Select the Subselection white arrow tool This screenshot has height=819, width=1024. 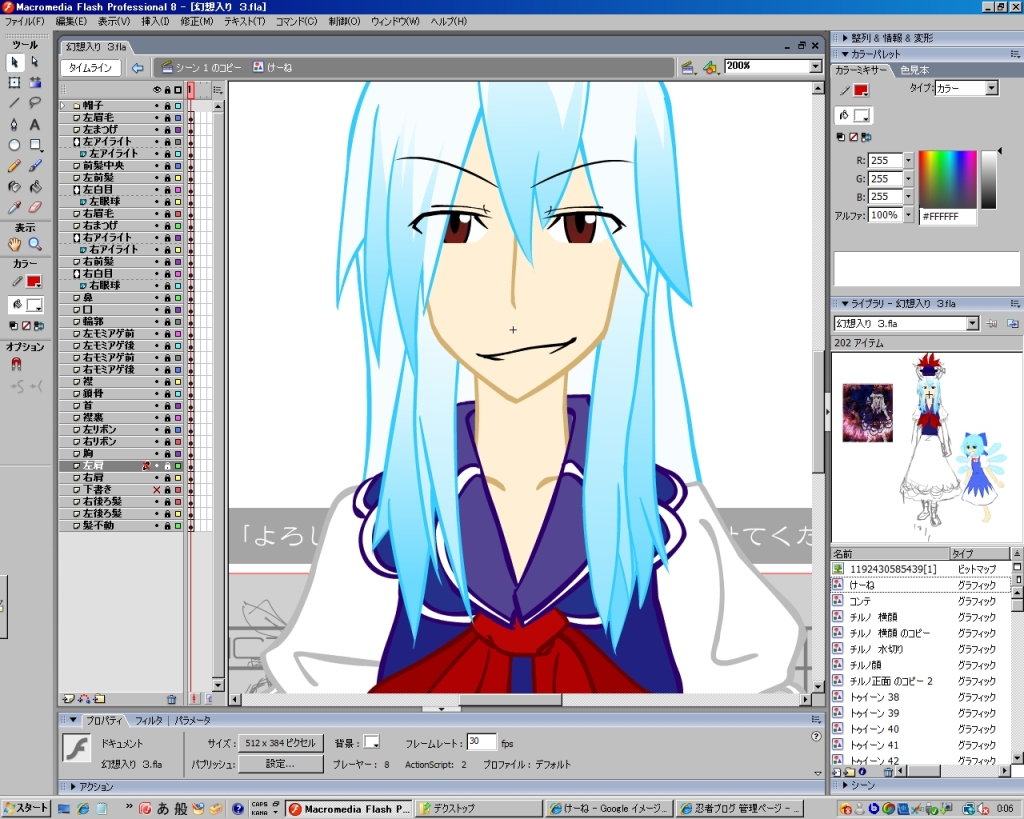coord(35,63)
